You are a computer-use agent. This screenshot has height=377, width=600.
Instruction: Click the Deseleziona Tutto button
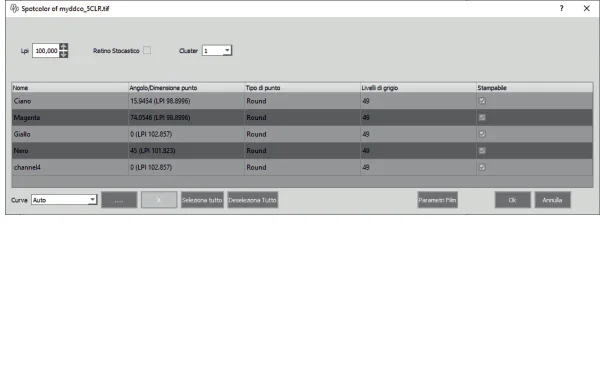tap(253, 200)
